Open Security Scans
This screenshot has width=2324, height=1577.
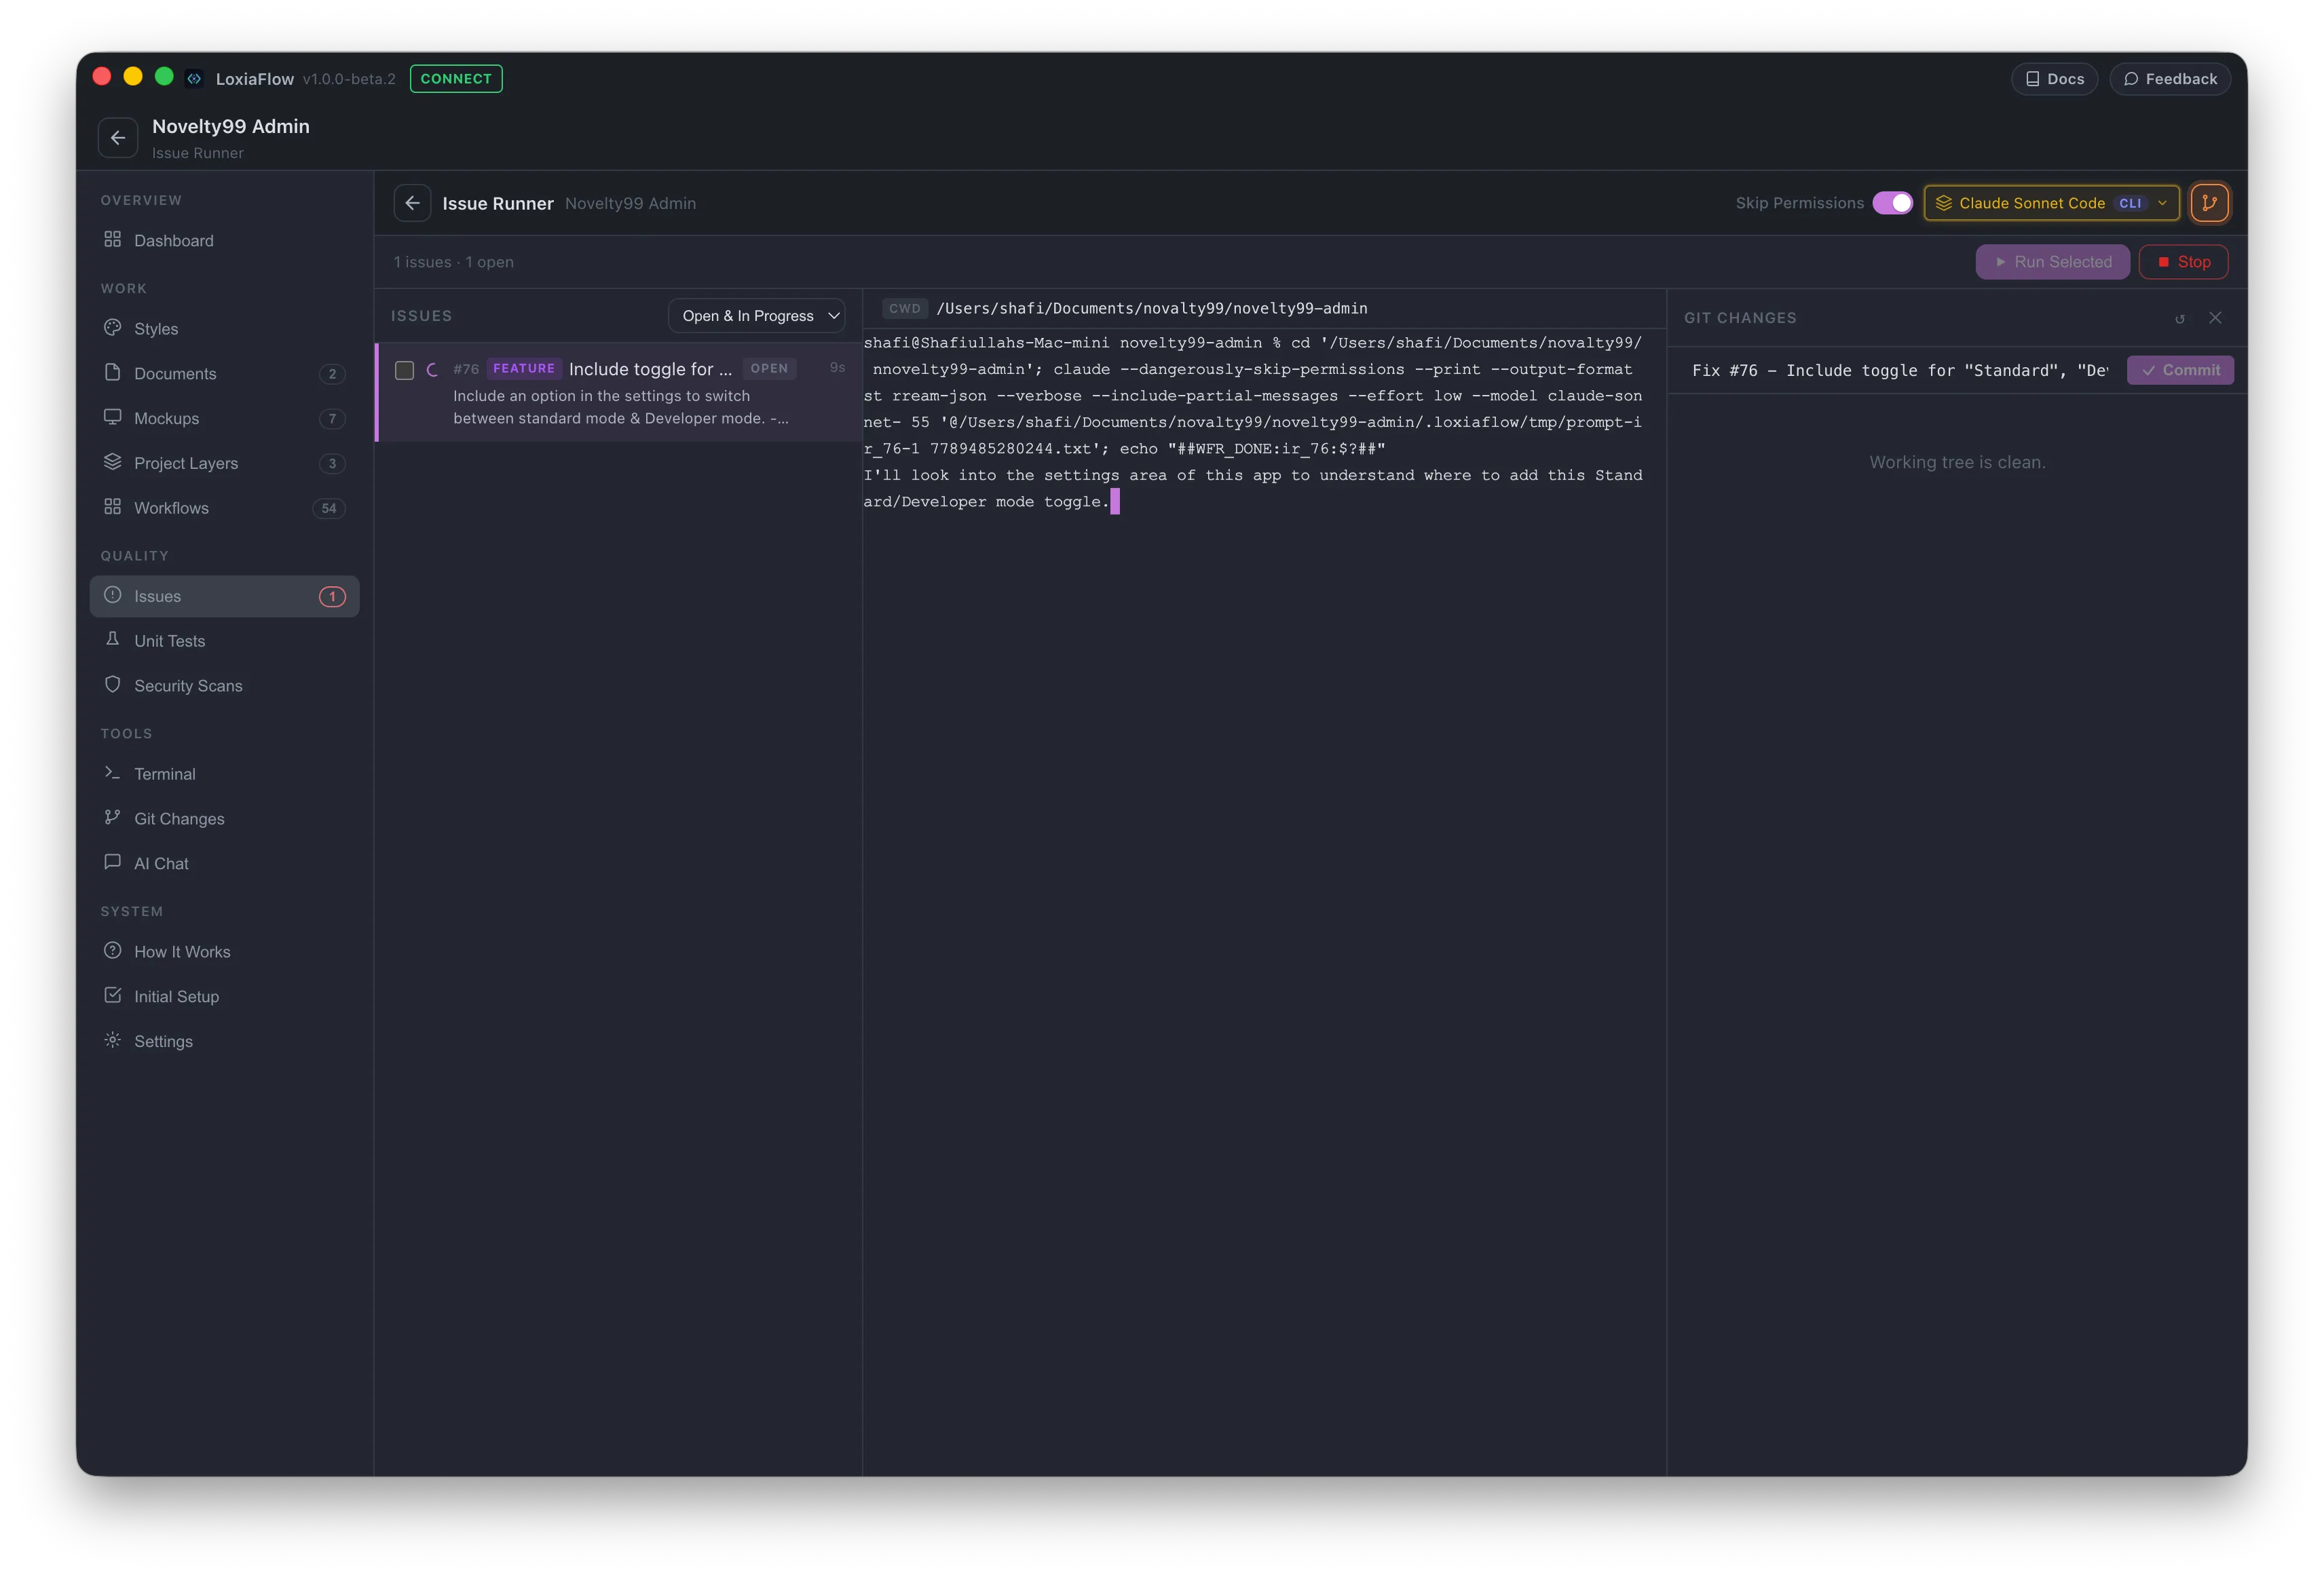tap(224, 686)
